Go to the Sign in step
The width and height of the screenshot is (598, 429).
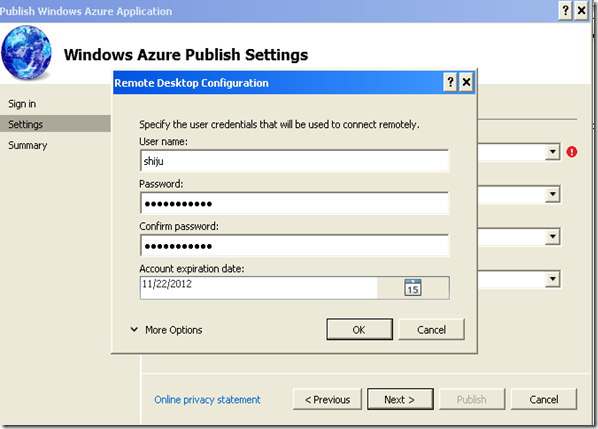coord(22,104)
